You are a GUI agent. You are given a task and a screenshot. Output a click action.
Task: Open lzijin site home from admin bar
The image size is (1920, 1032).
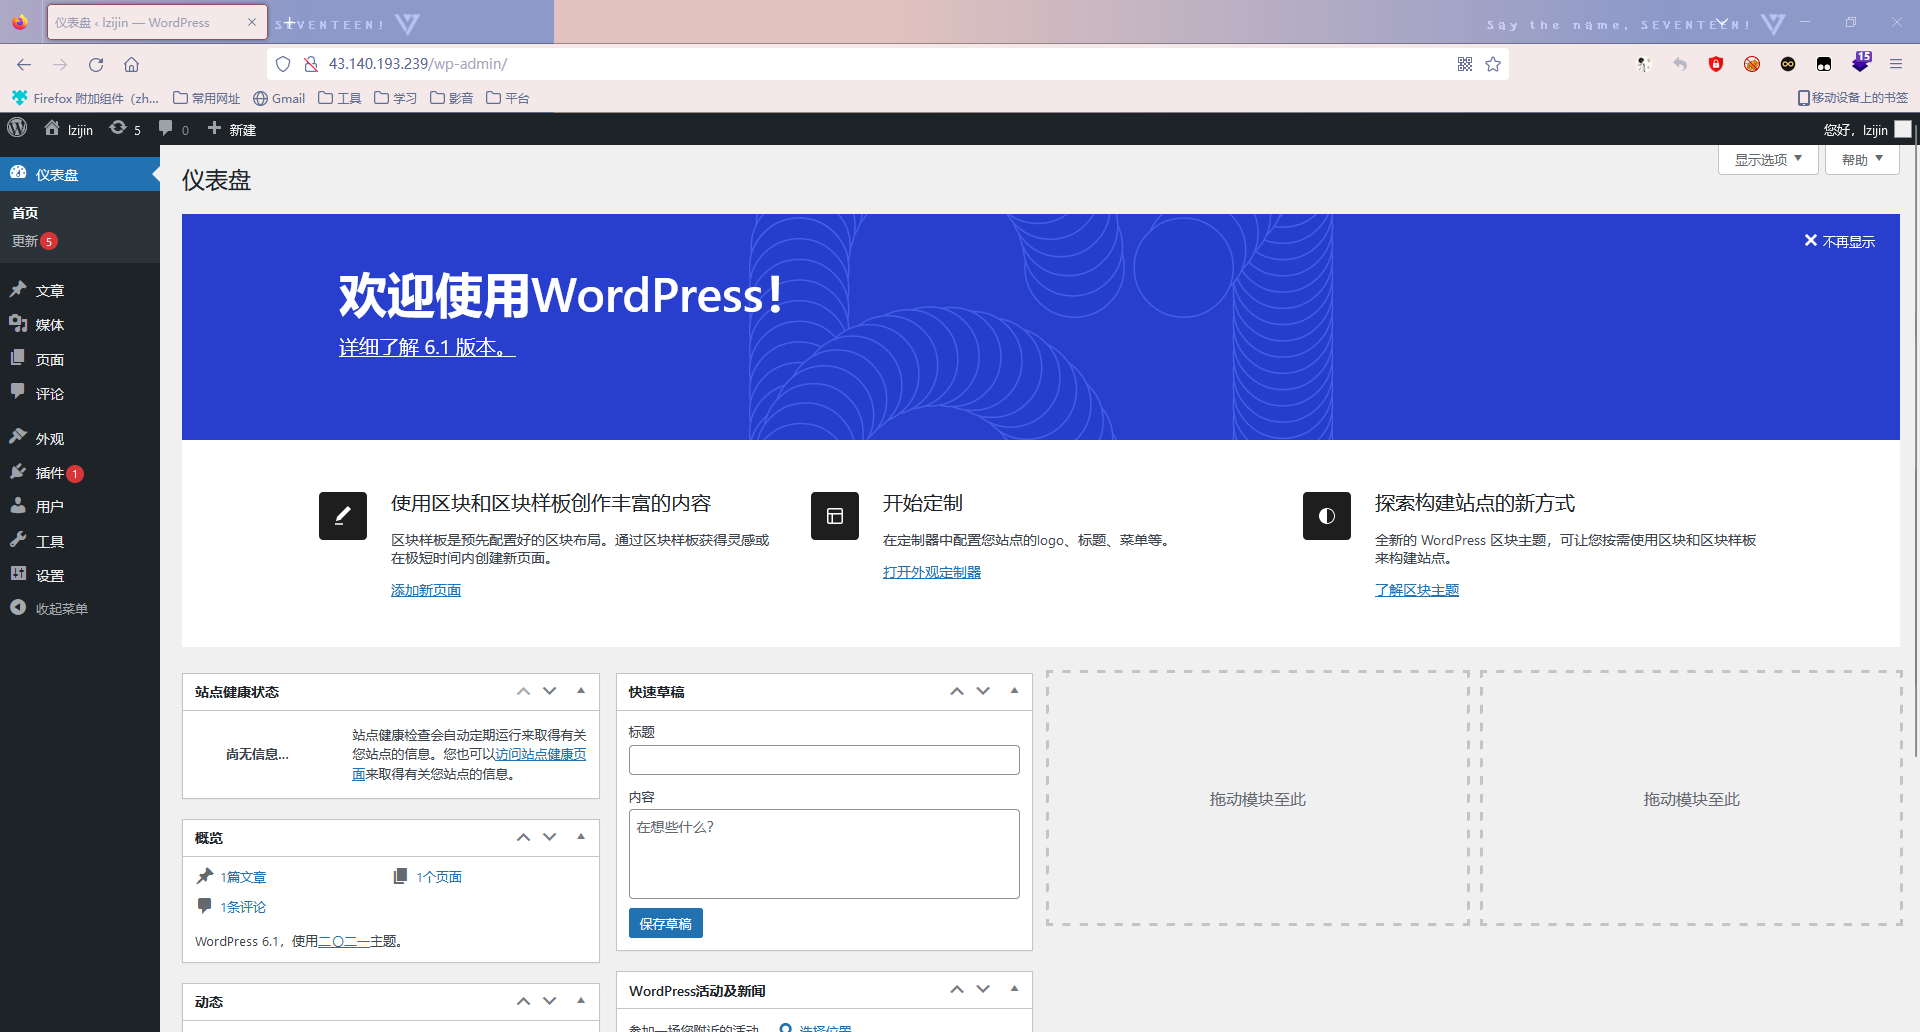69,129
